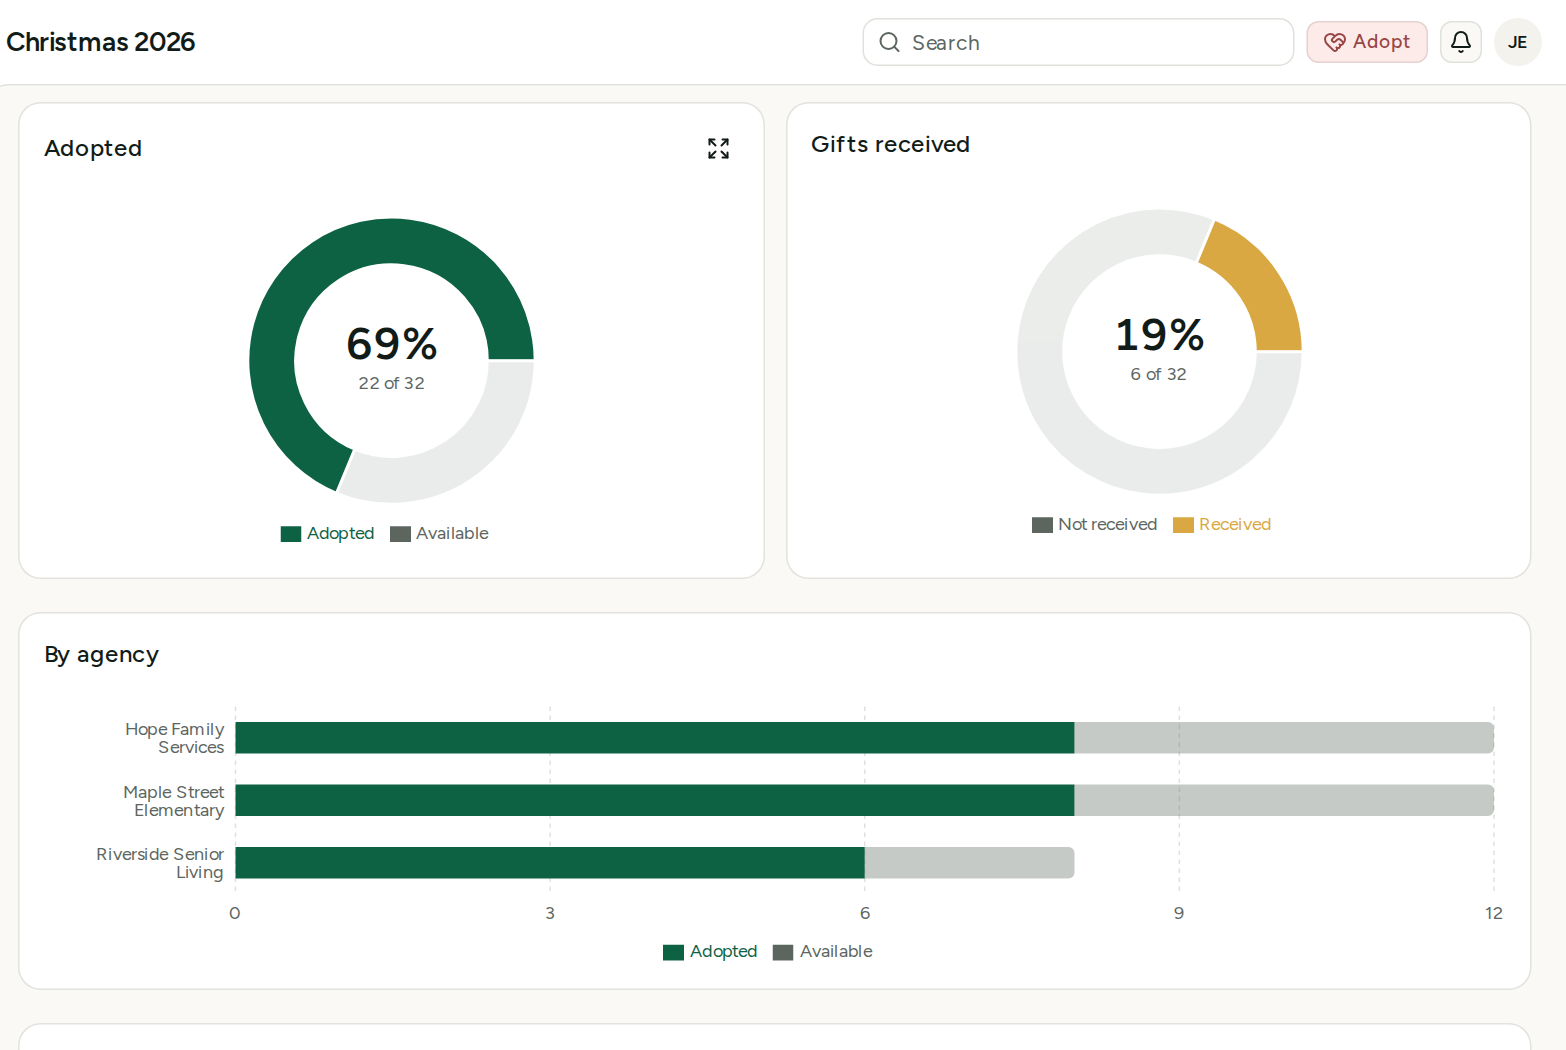Click Hope Family Services adopted bar
The image size is (1566, 1050).
tap(654, 738)
